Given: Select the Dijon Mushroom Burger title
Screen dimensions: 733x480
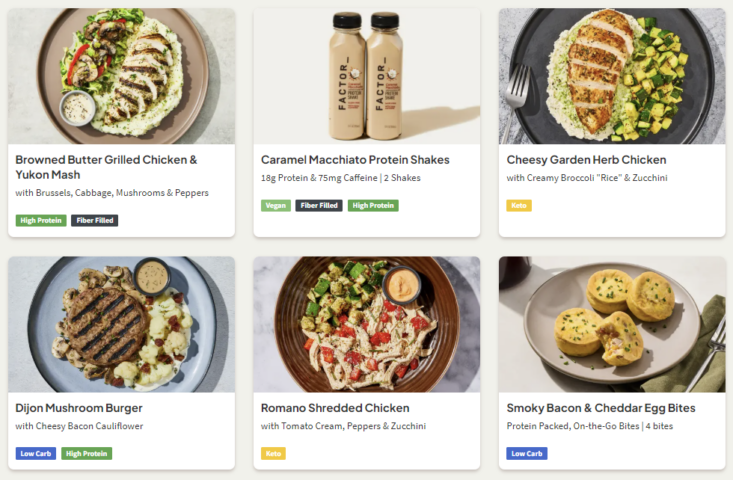Looking at the screenshot, I should (x=79, y=408).
